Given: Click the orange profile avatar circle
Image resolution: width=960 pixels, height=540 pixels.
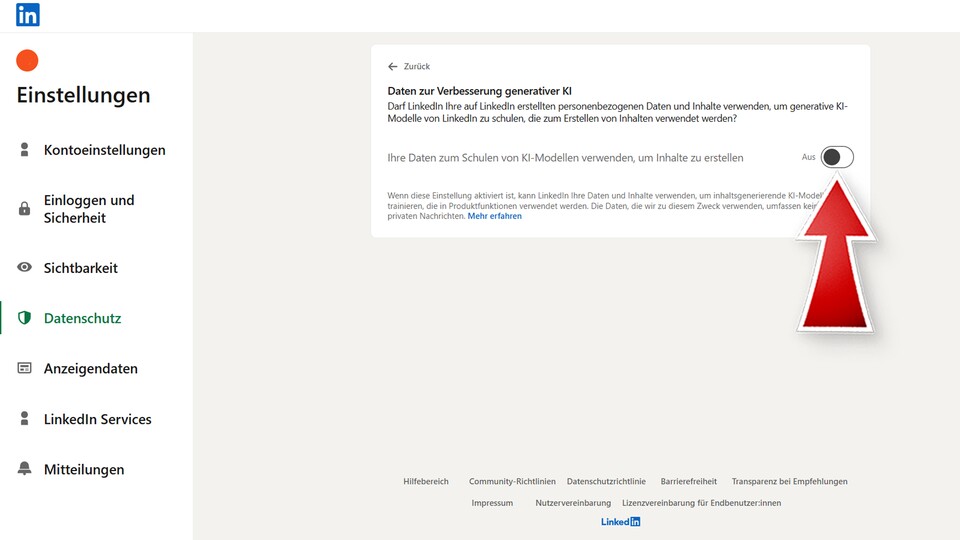Looking at the screenshot, I should (28, 61).
